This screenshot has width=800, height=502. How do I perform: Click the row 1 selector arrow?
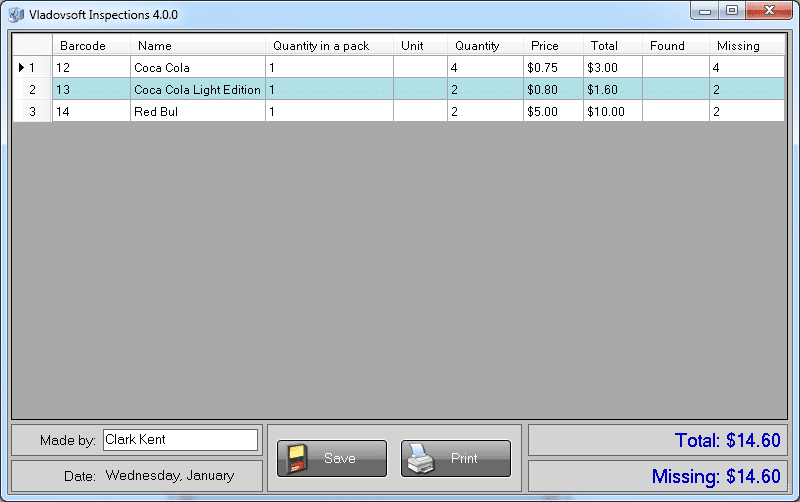(22, 68)
